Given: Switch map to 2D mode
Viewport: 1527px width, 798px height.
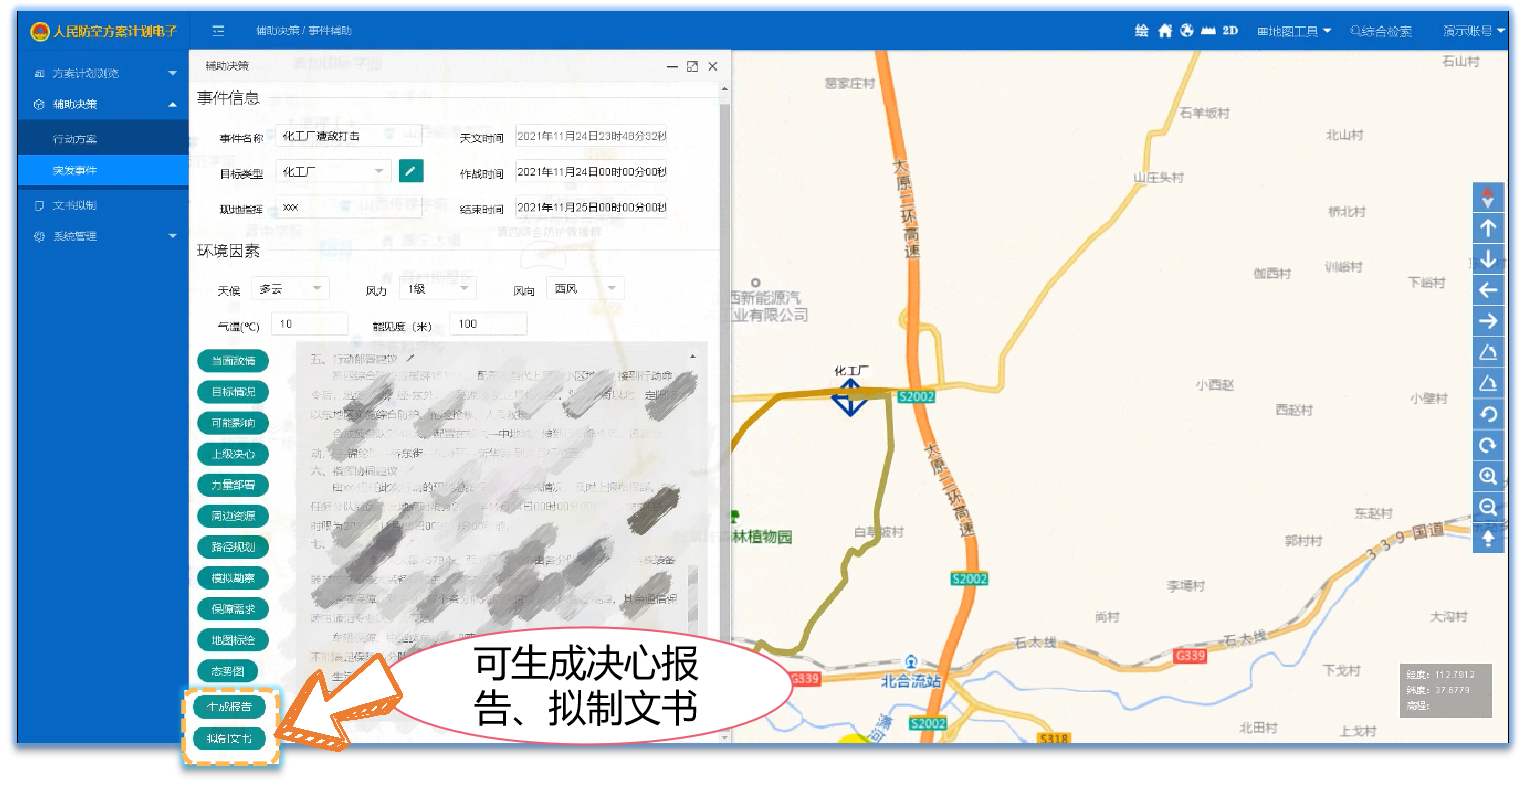Looking at the screenshot, I should coord(1230,31).
